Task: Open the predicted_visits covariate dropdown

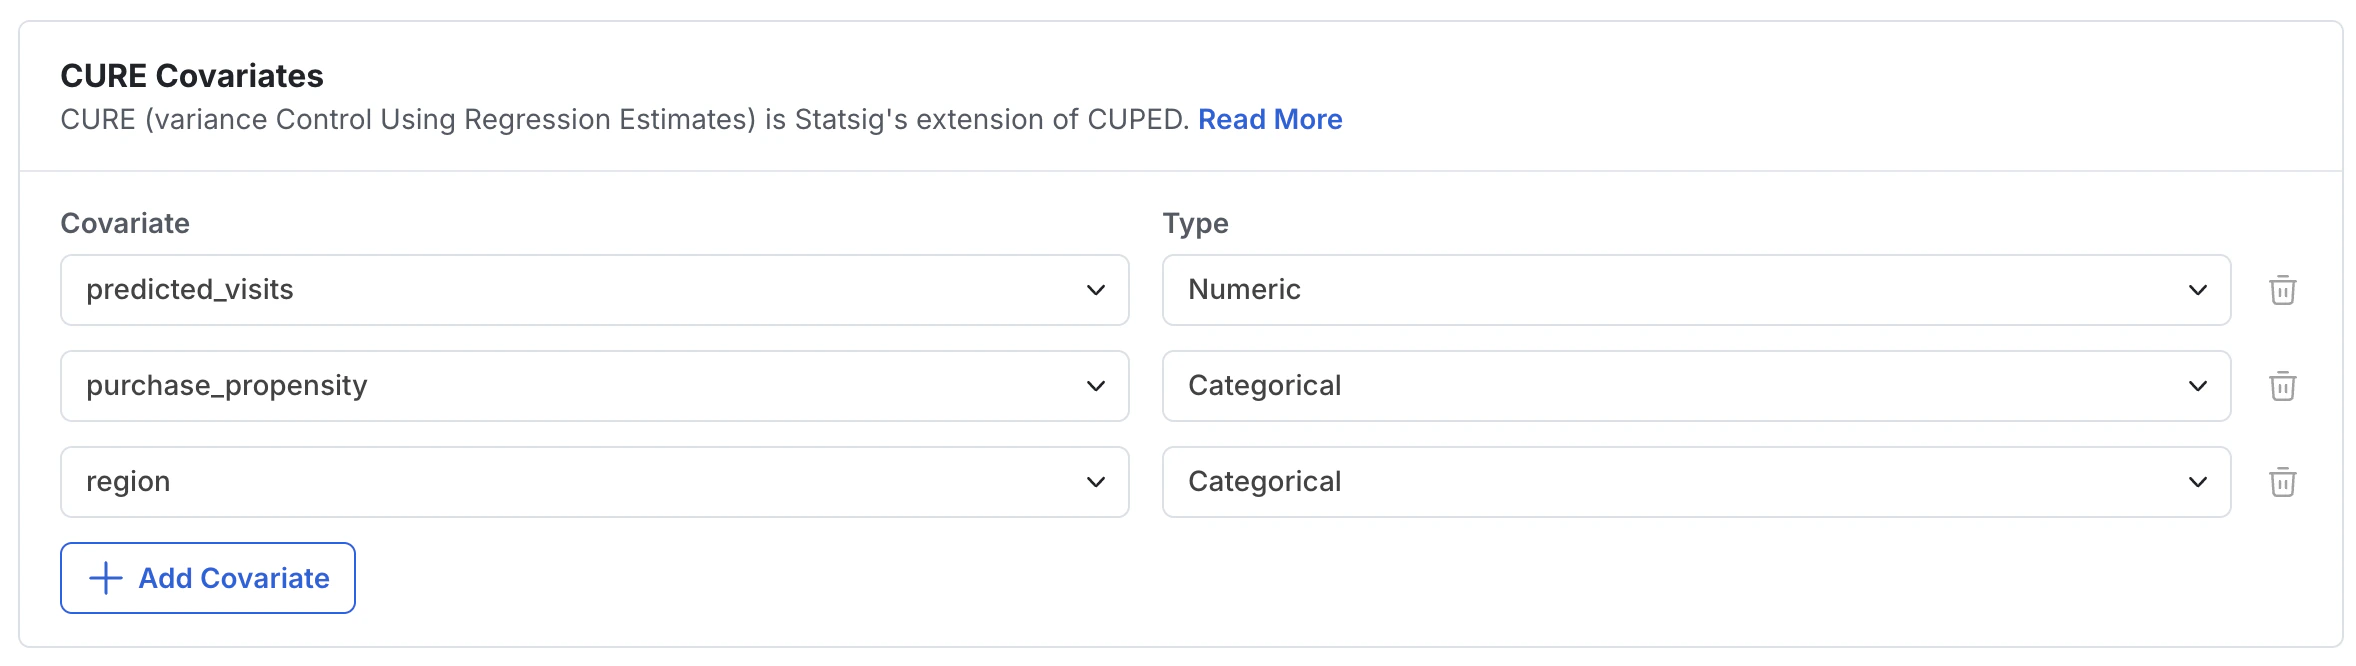Action: pos(595,290)
